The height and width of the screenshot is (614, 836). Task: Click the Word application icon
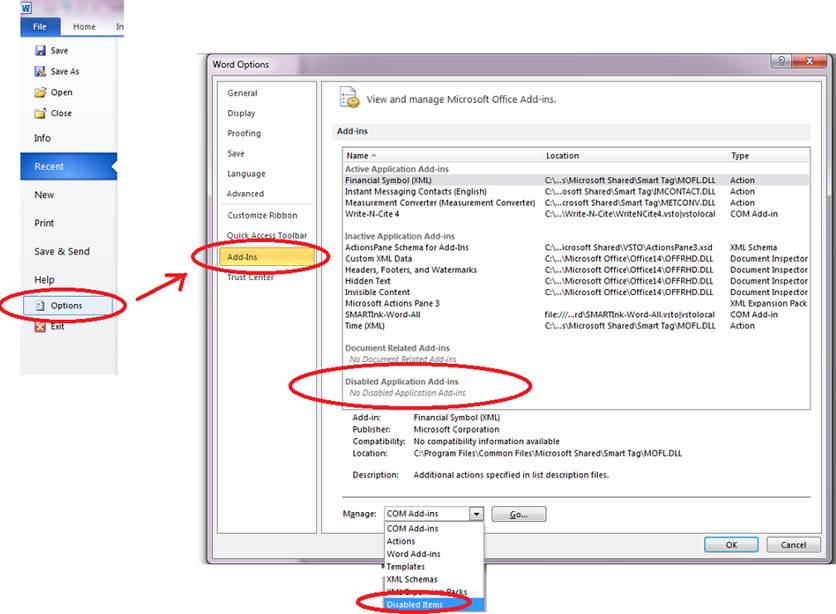(26, 8)
